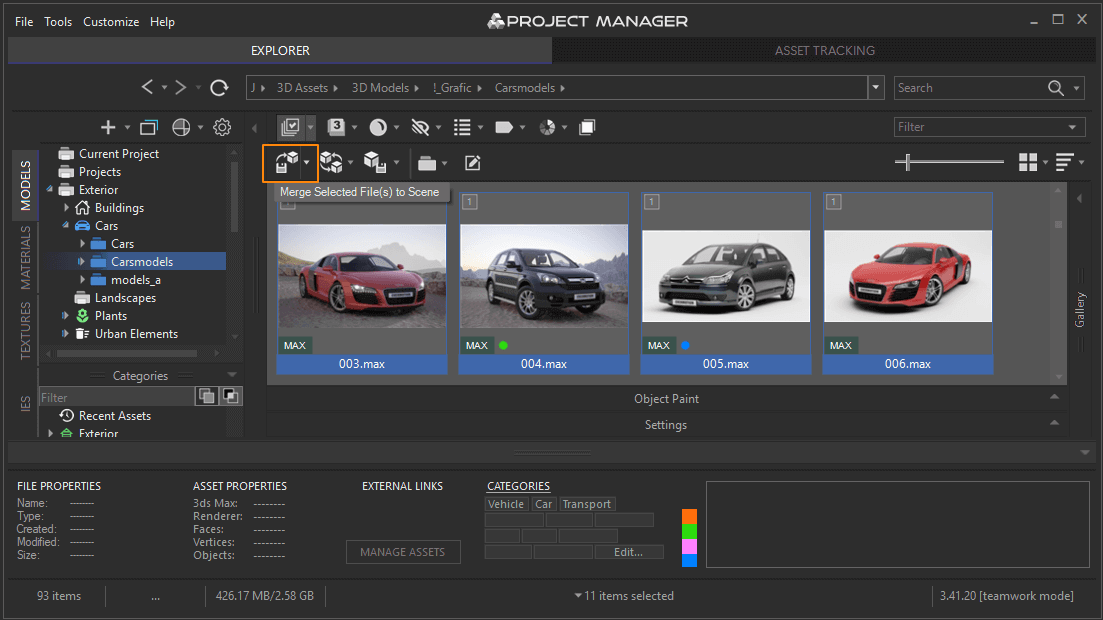The width and height of the screenshot is (1103, 620).
Task: Click the edit/rename pencil icon
Action: coord(472,162)
